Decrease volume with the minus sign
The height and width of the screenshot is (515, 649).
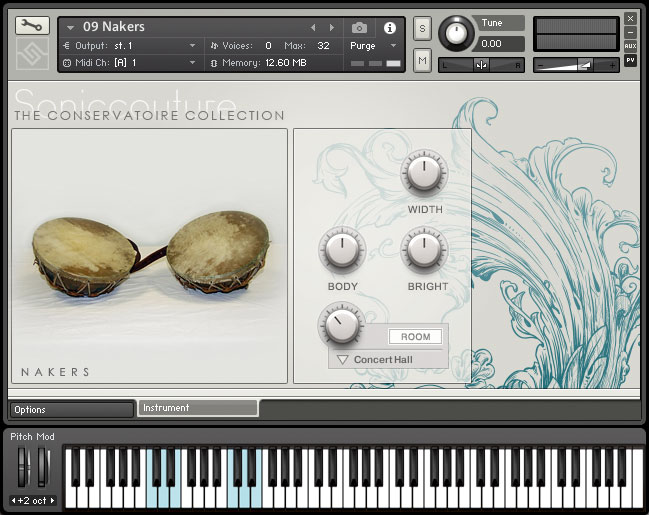tap(540, 65)
